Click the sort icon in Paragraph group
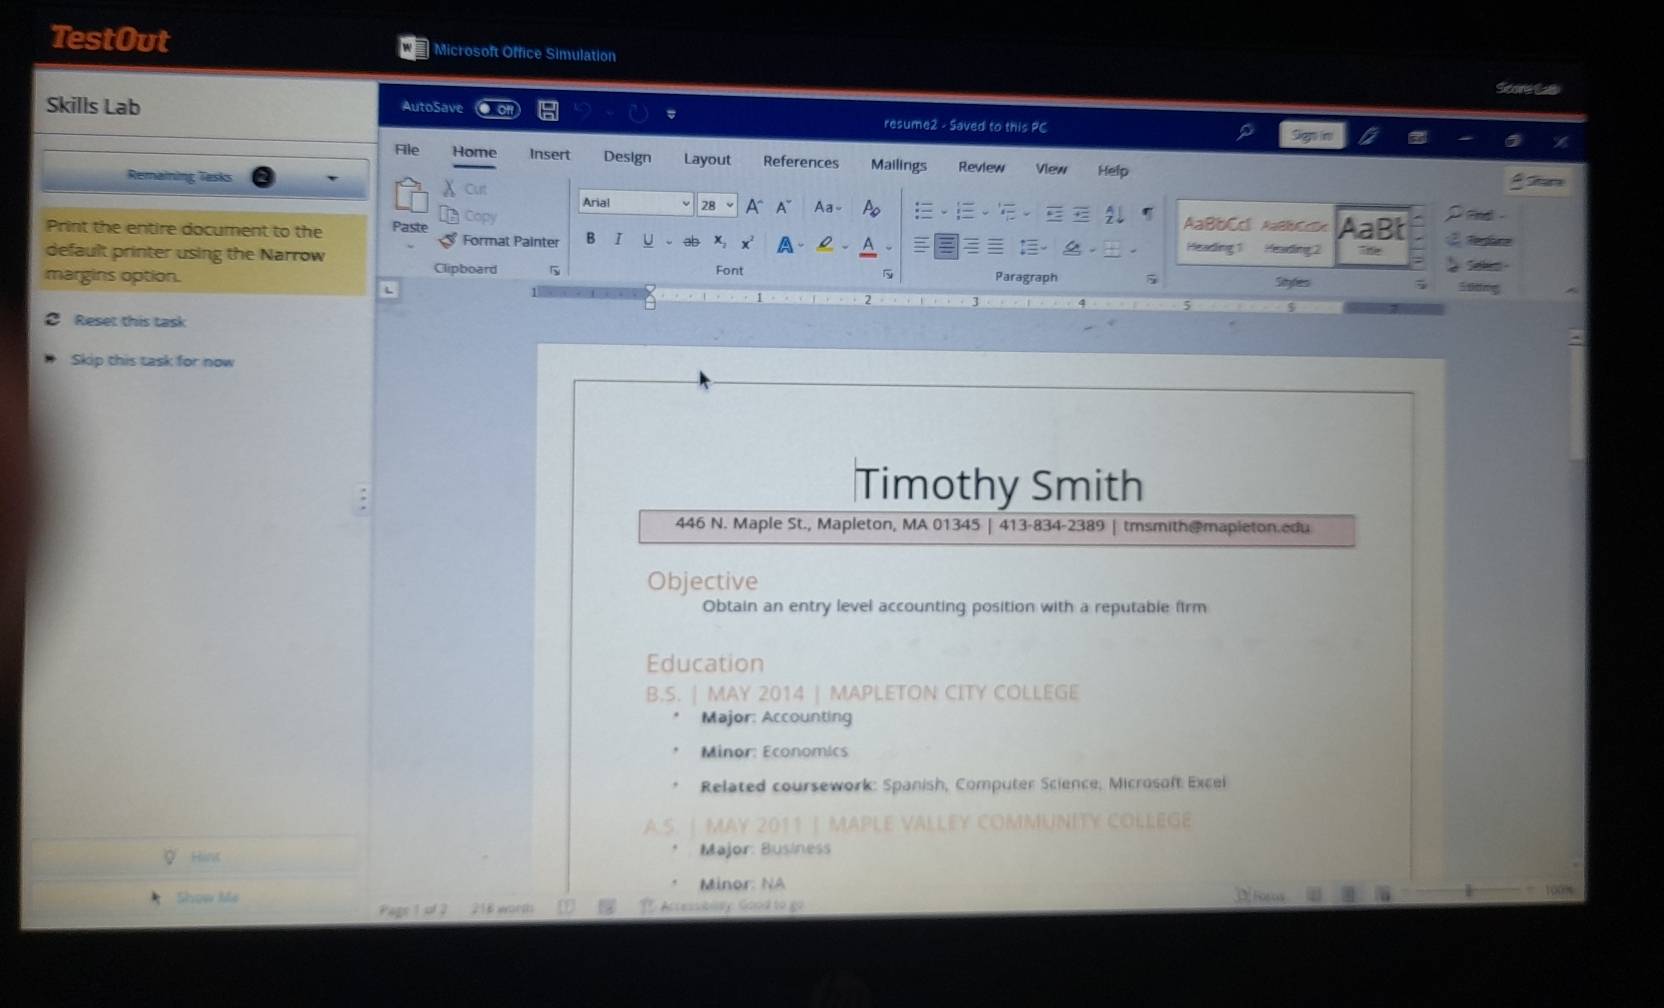This screenshot has width=1664, height=1008. (x=1113, y=215)
